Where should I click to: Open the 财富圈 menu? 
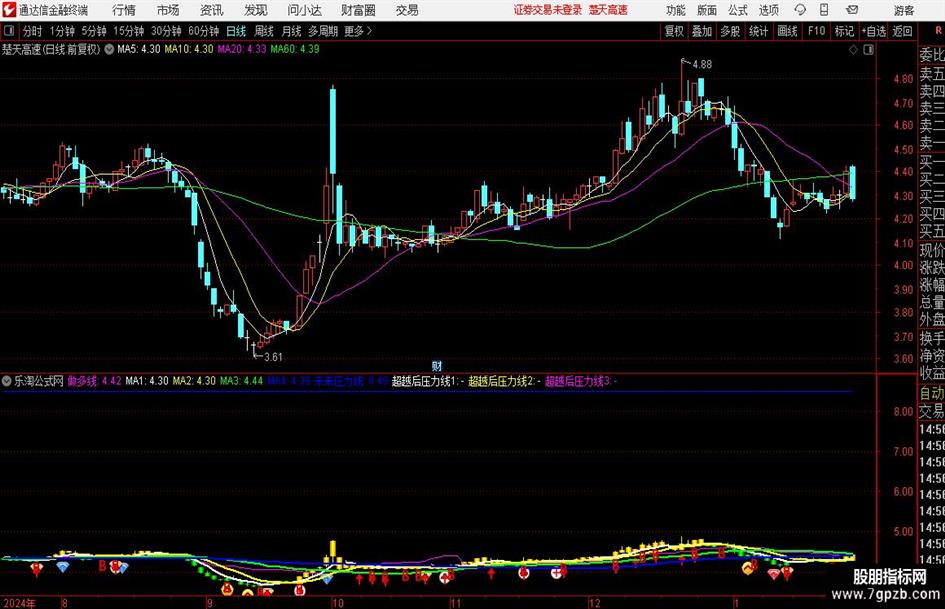[x=358, y=10]
